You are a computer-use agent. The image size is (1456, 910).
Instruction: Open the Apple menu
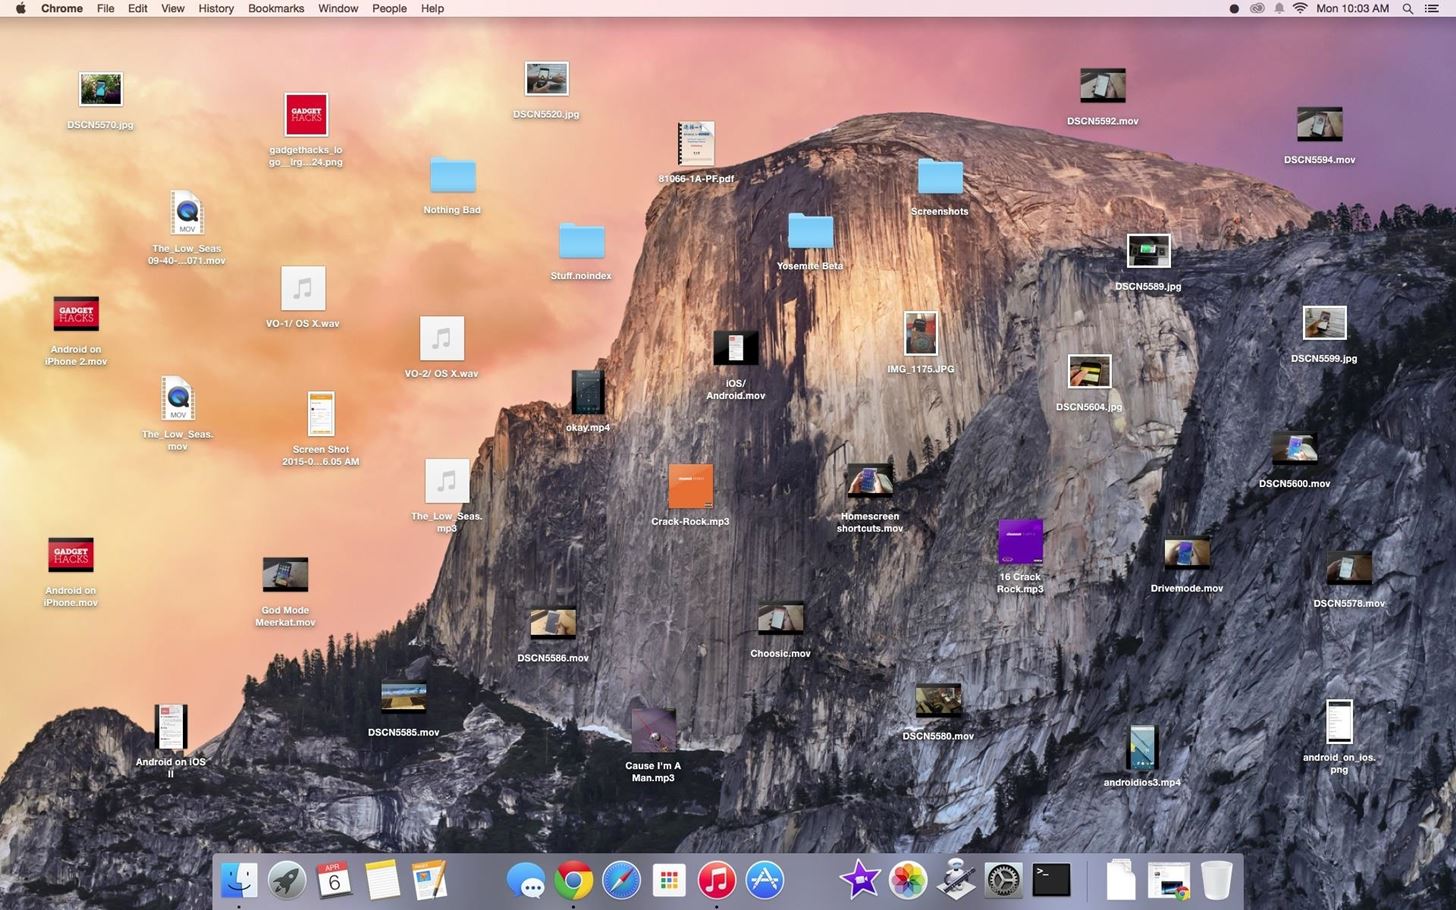click(18, 8)
